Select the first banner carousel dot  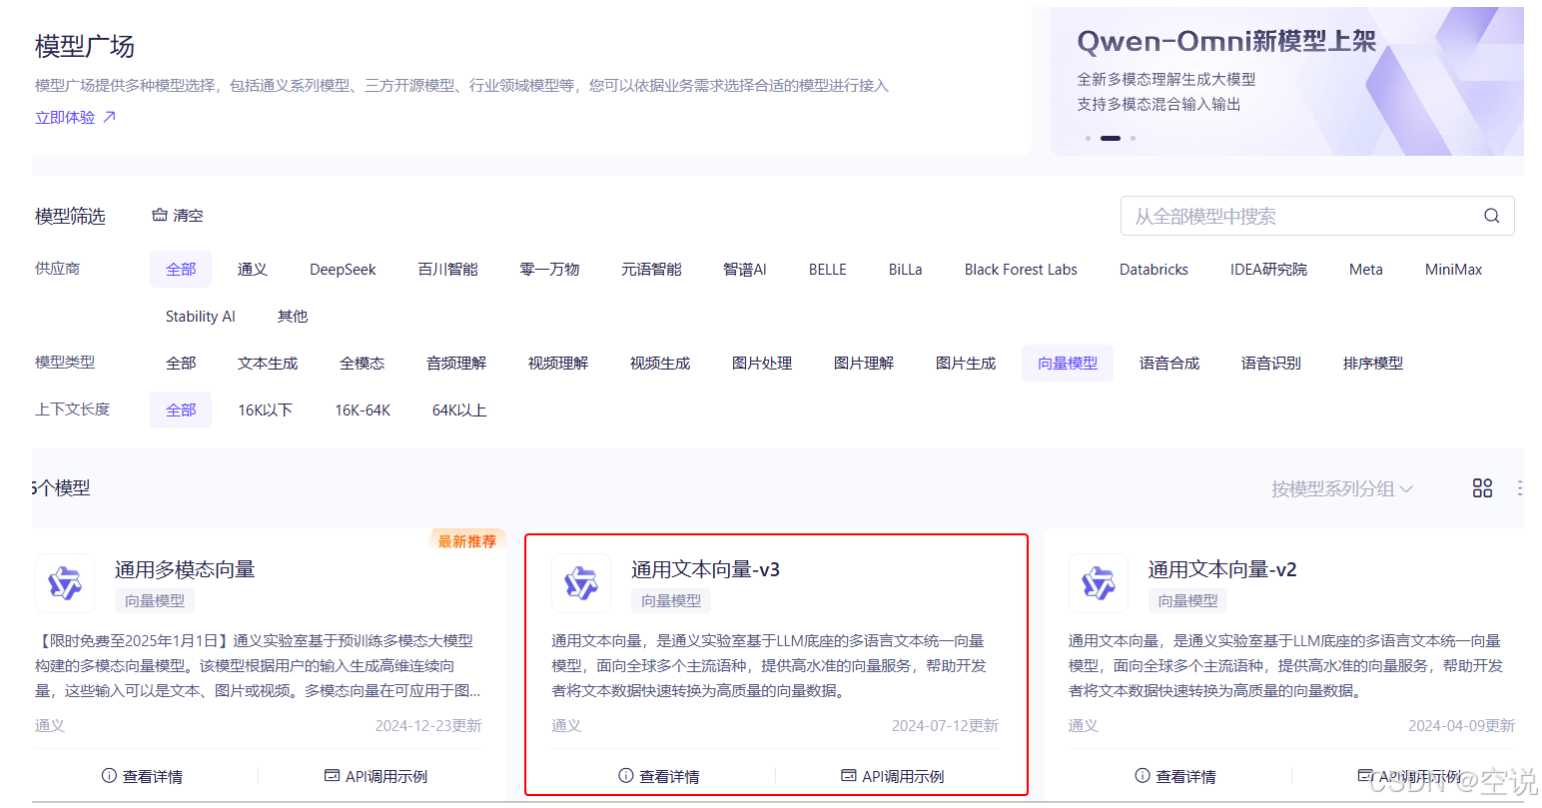click(1088, 138)
